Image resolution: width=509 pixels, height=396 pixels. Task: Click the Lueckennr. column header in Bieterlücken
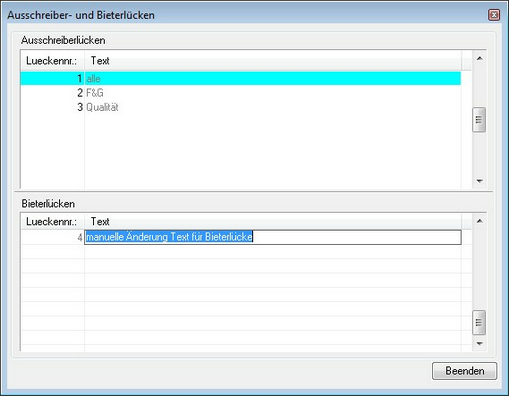tap(52, 221)
